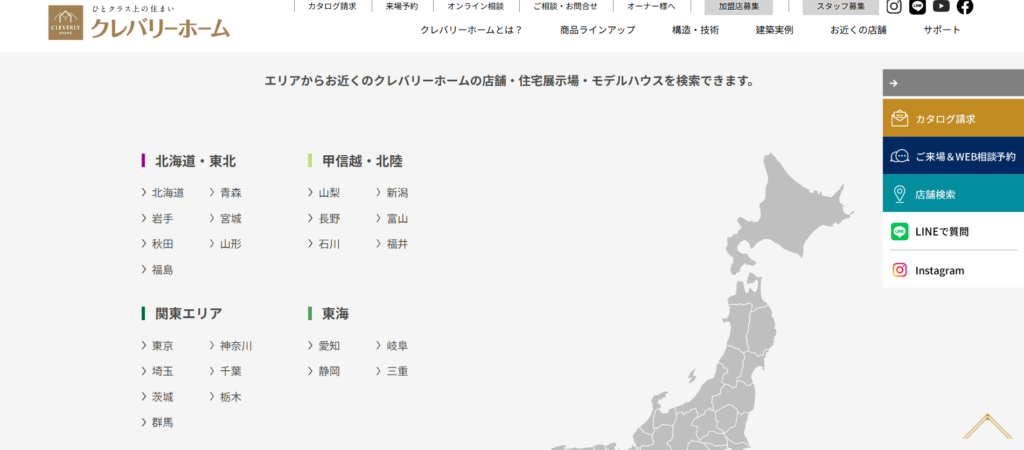Open the Instagram icon in top header

(894, 7)
